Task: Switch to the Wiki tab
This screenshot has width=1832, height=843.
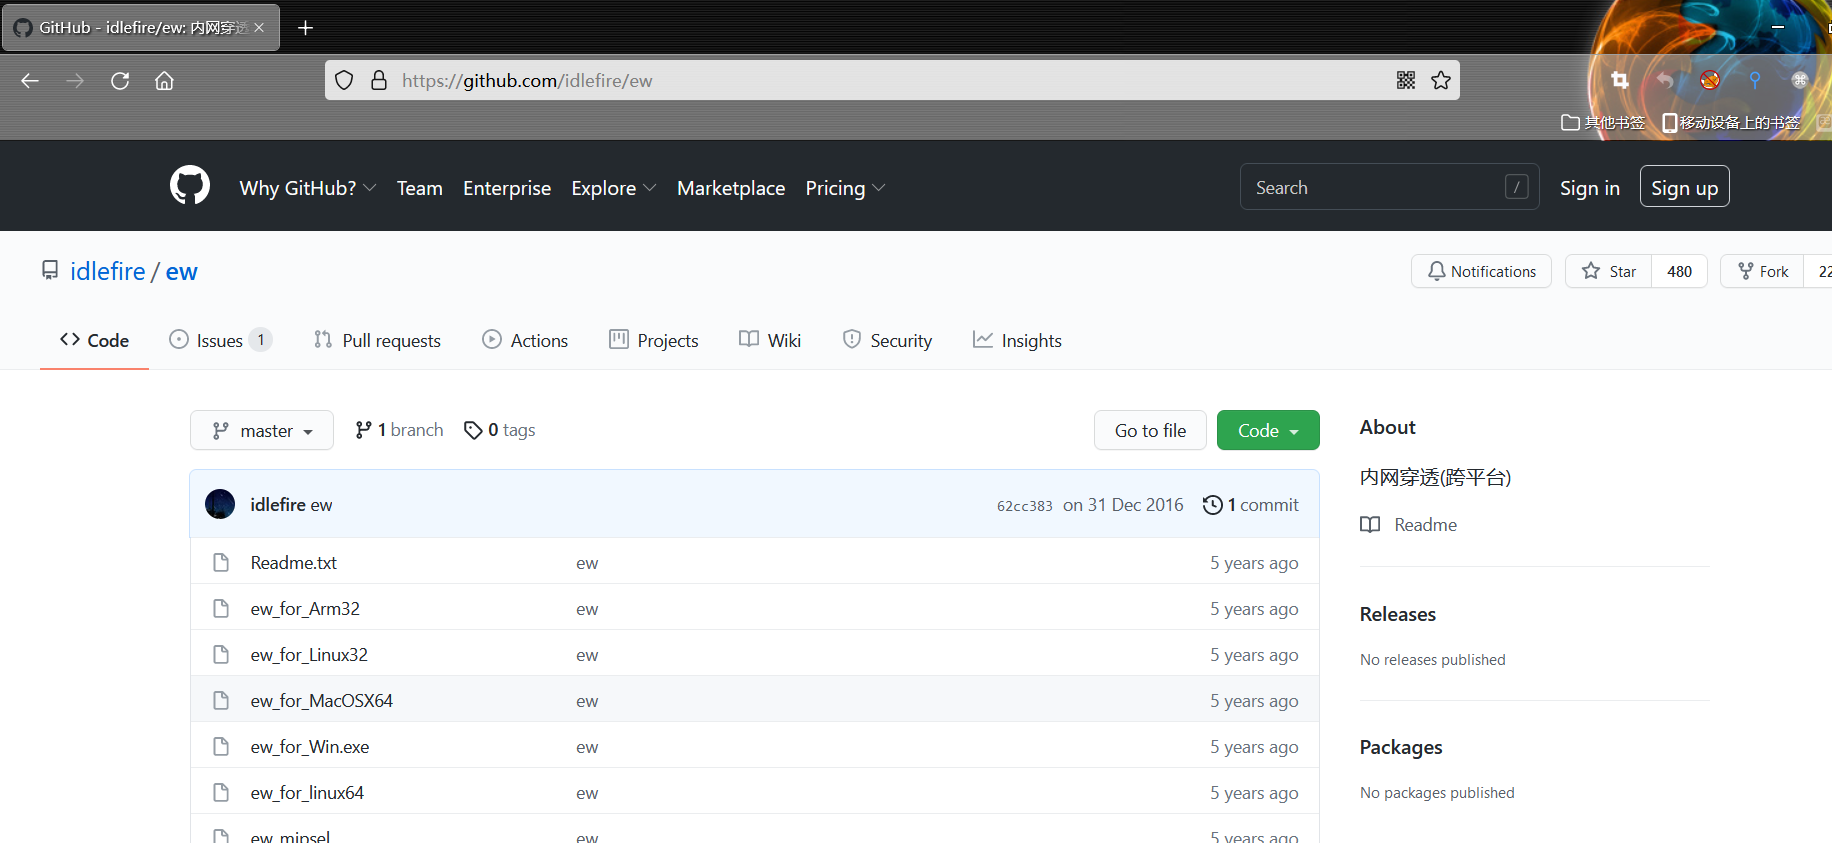Action: coord(770,340)
